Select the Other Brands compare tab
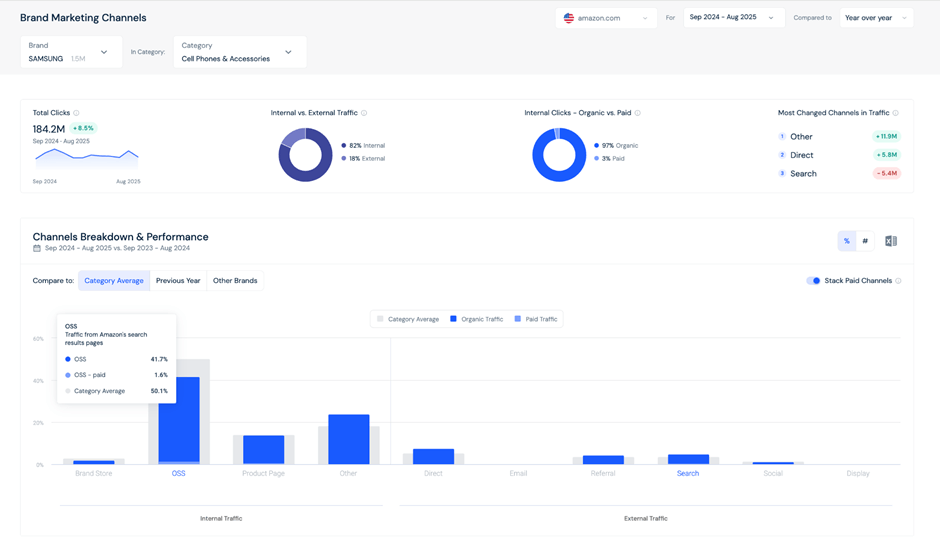Screen dimensions: 940x544 coord(235,281)
